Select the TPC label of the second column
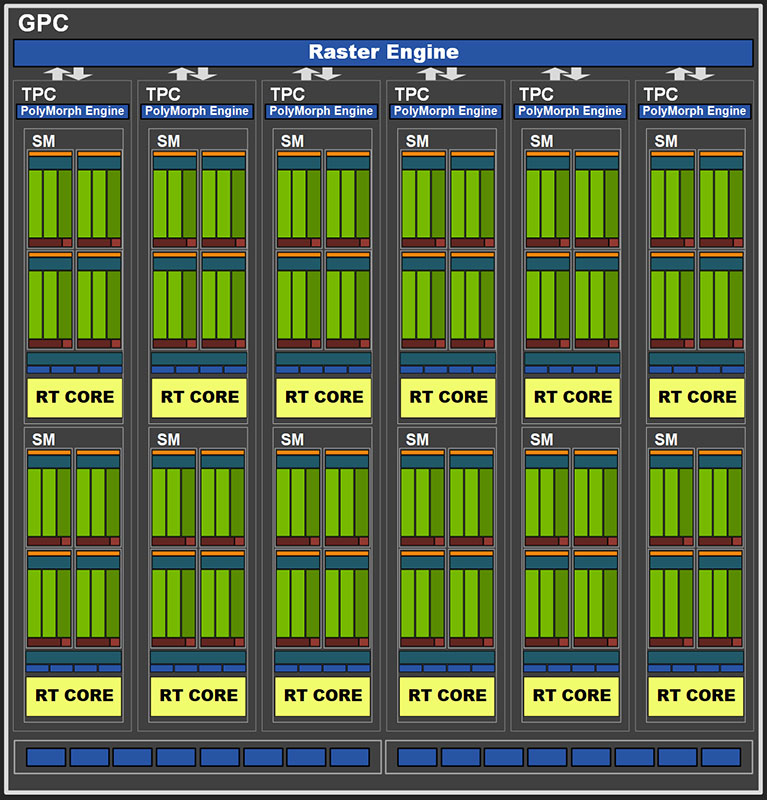The image size is (767, 800). coord(163,94)
